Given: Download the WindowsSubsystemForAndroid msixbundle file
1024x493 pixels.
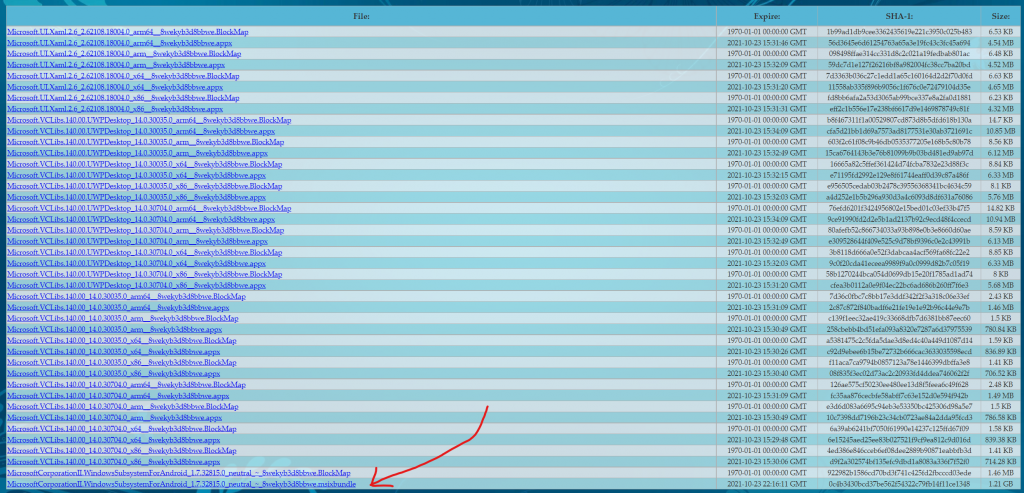Looking at the screenshot, I should (180, 484).
